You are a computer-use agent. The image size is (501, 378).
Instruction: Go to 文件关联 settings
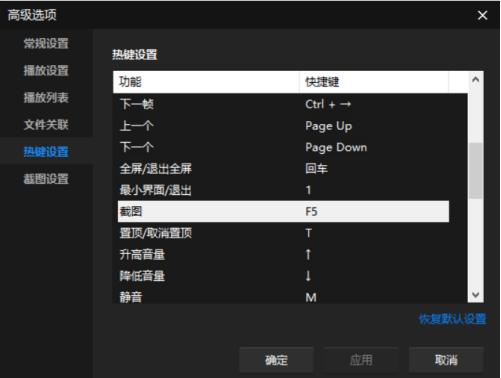click(46, 125)
